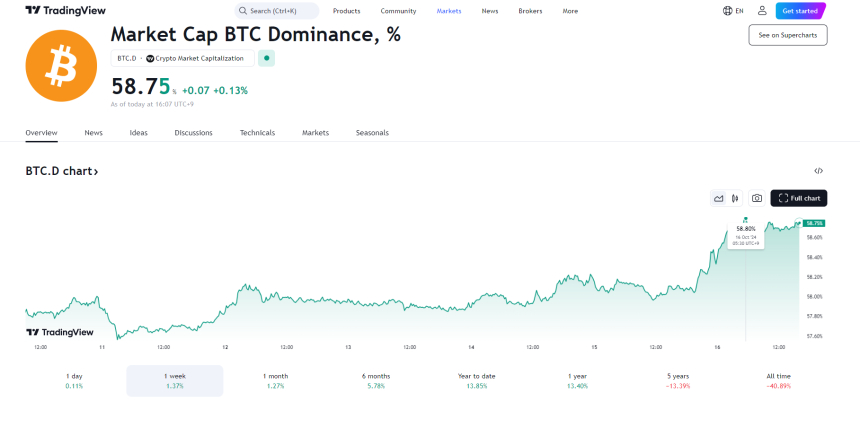
Task: Click the TradingView watermark on the chart
Action: click(x=60, y=332)
